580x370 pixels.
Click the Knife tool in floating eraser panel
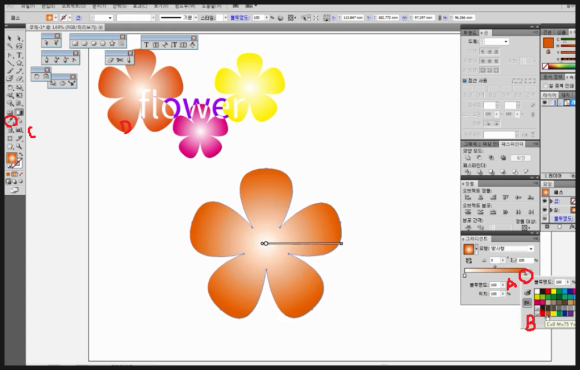129,60
